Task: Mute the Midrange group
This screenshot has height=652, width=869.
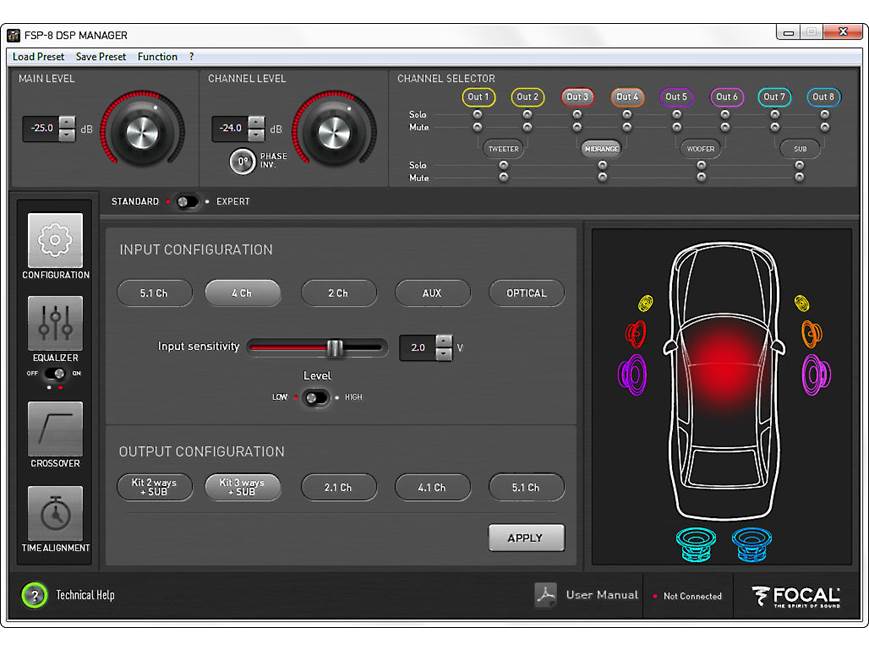Action: [x=602, y=177]
